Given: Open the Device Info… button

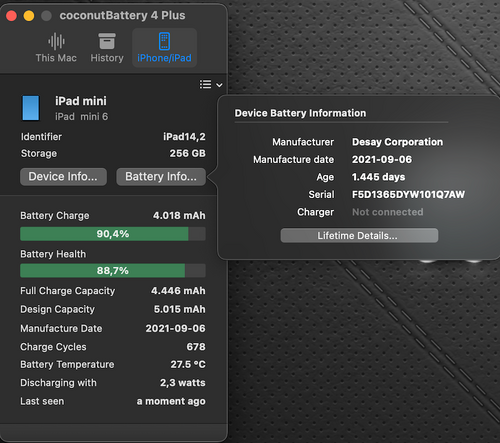Looking at the screenshot, I should (x=63, y=176).
